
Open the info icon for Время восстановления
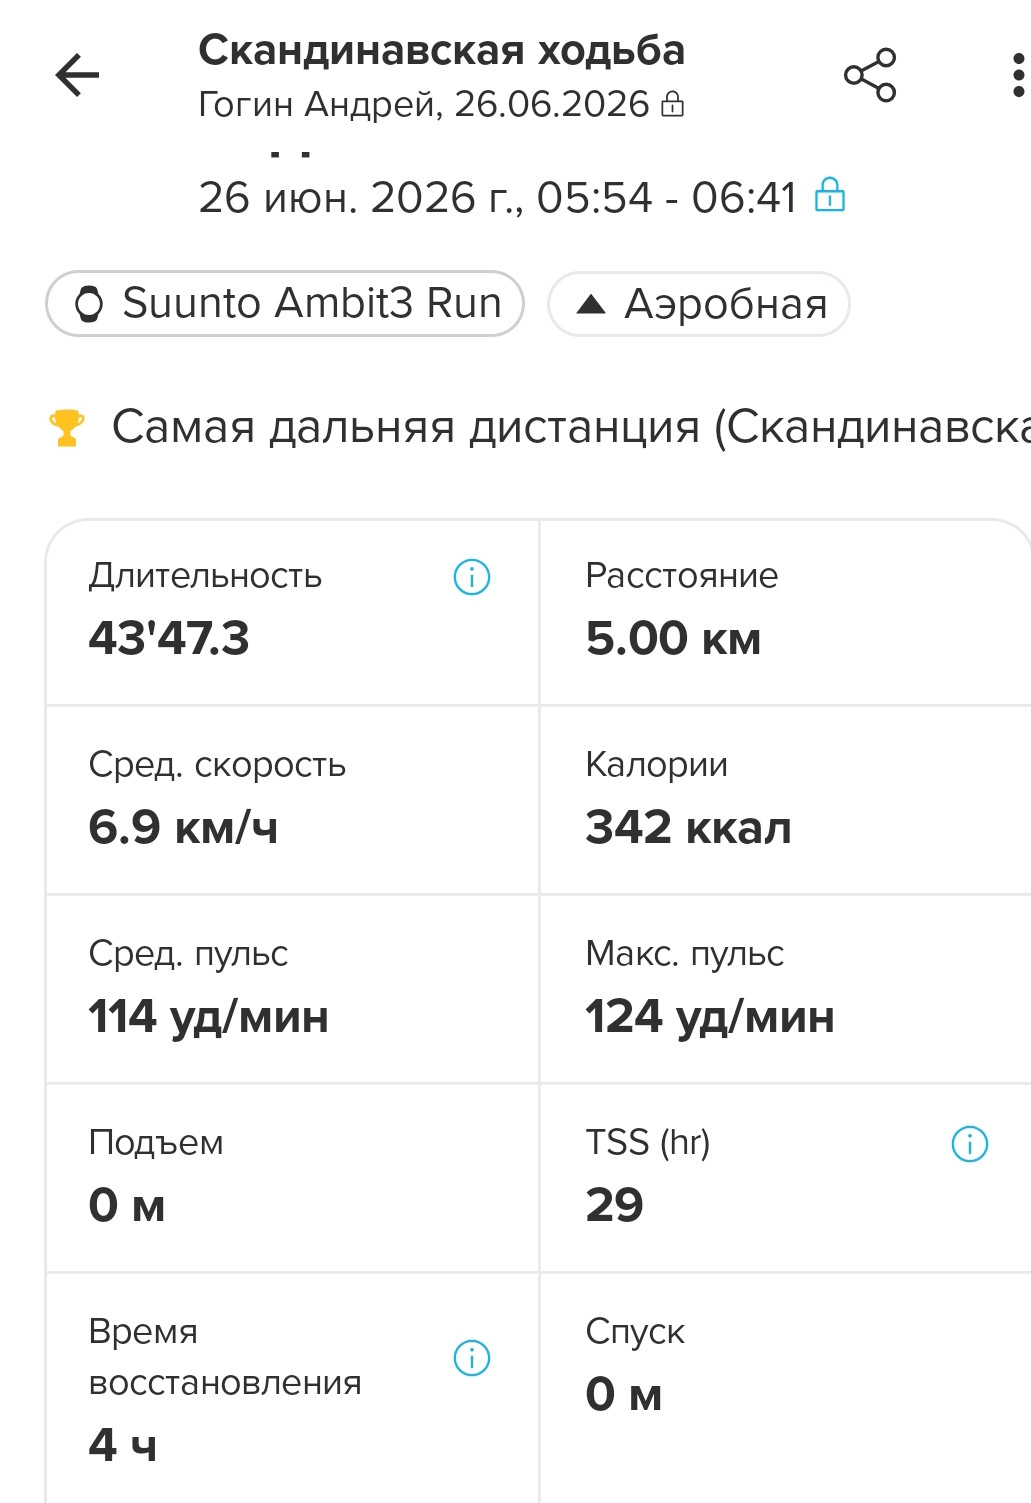click(x=472, y=1358)
